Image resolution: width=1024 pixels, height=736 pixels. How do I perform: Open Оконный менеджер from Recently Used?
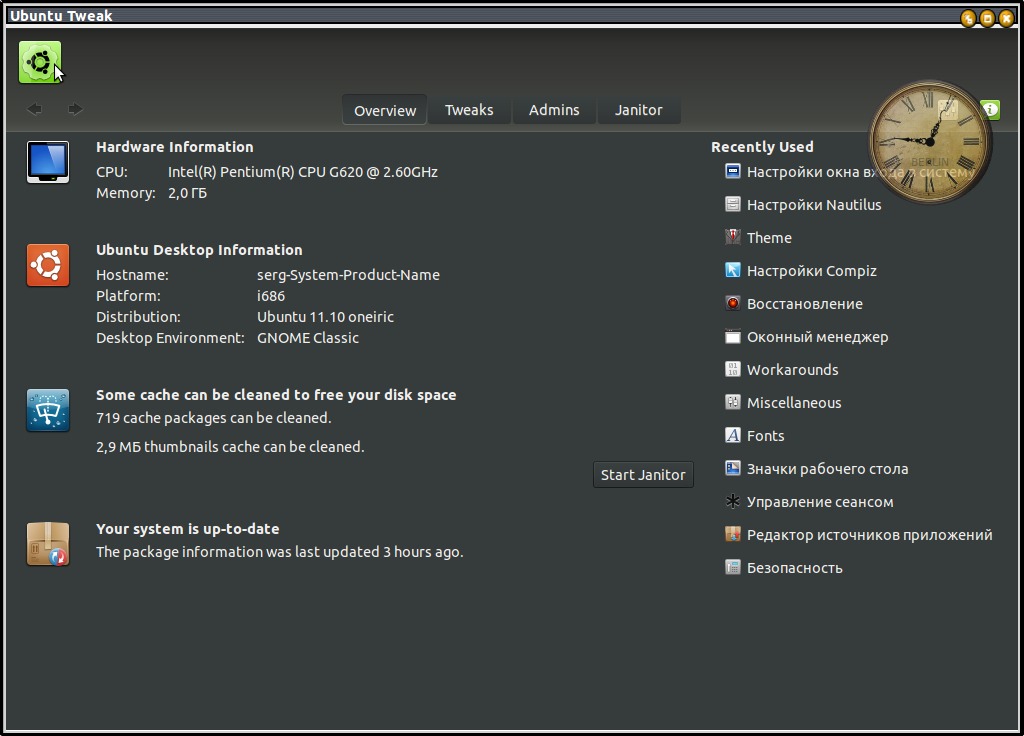pyautogui.click(x=818, y=337)
